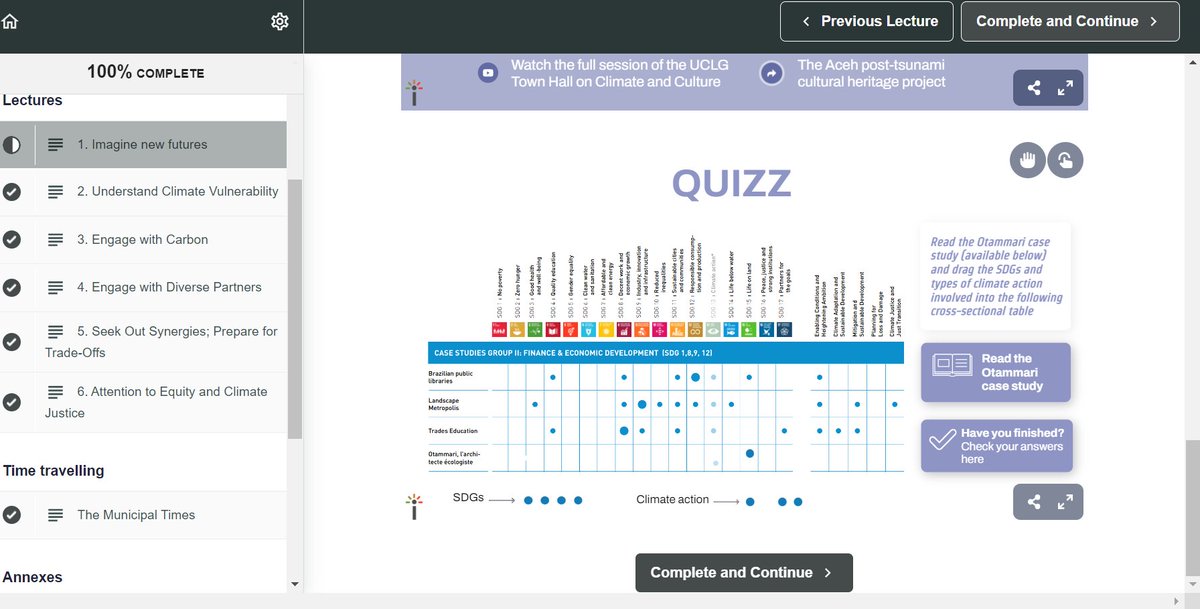Open lecture 2. Understand Climate Vulnerability

[143, 192]
